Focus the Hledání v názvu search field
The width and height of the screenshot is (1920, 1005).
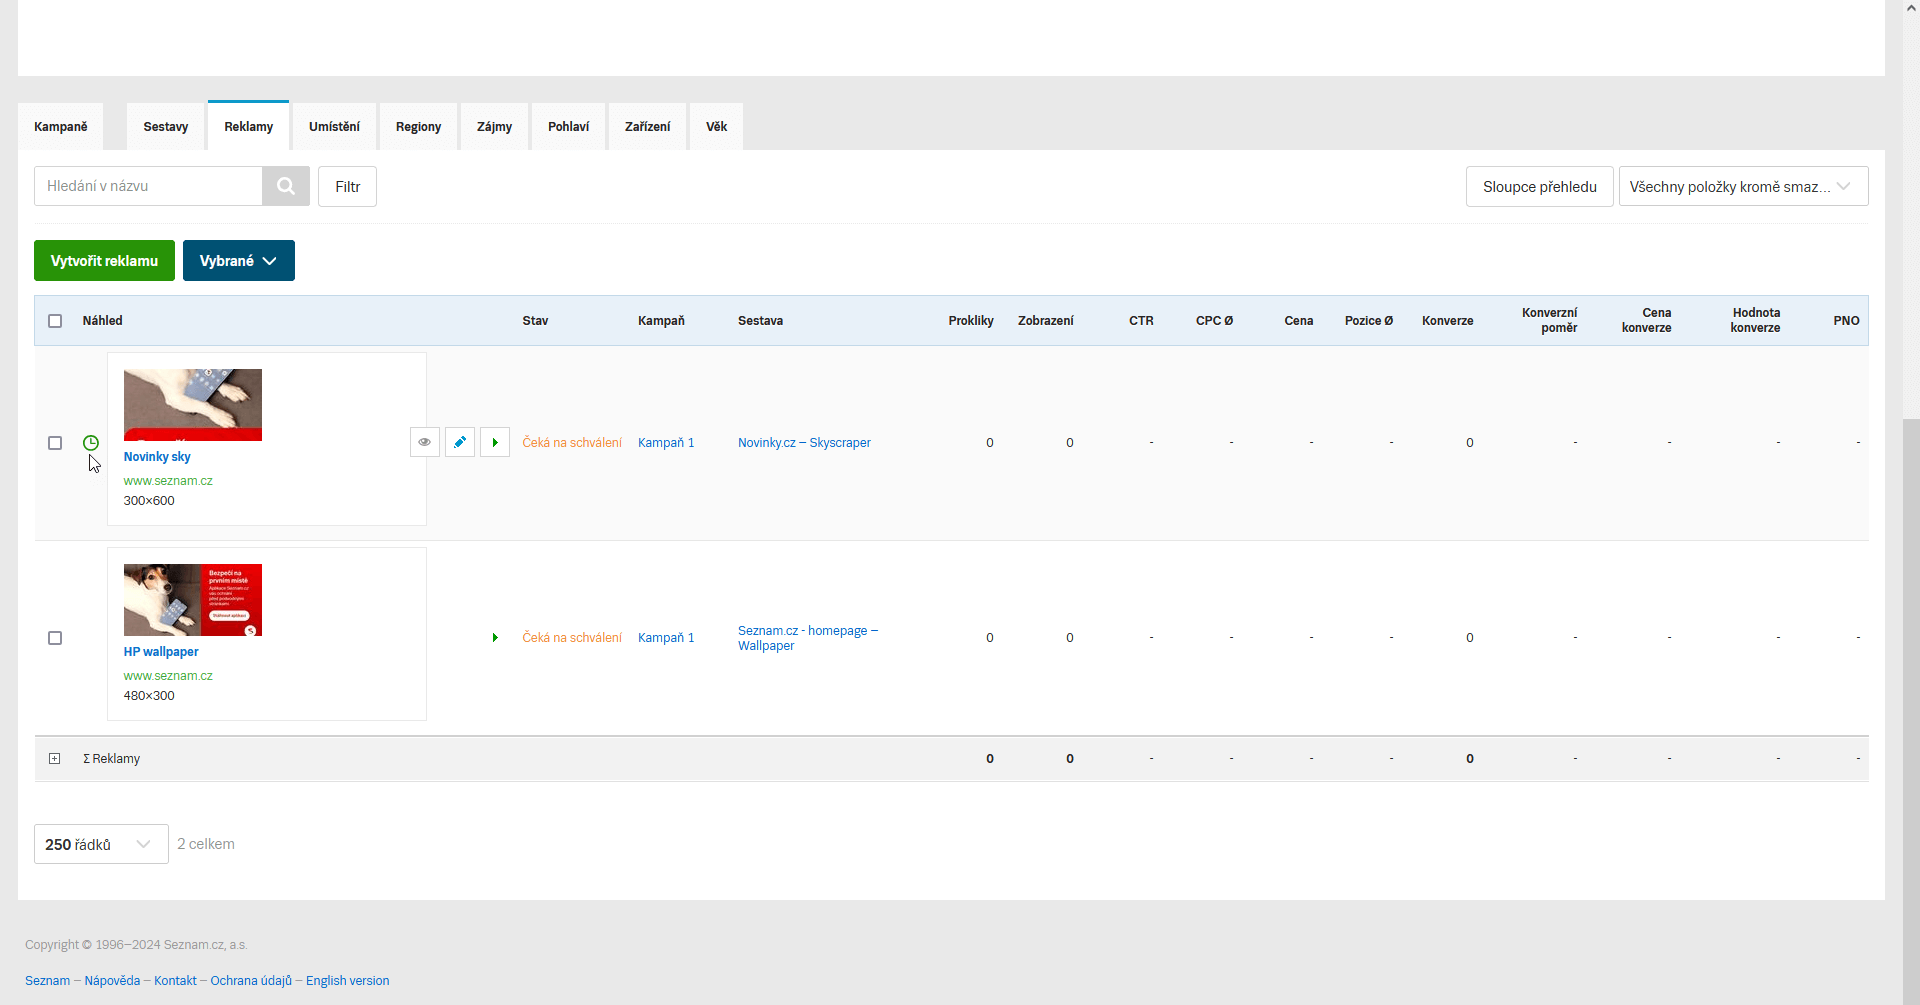click(148, 186)
